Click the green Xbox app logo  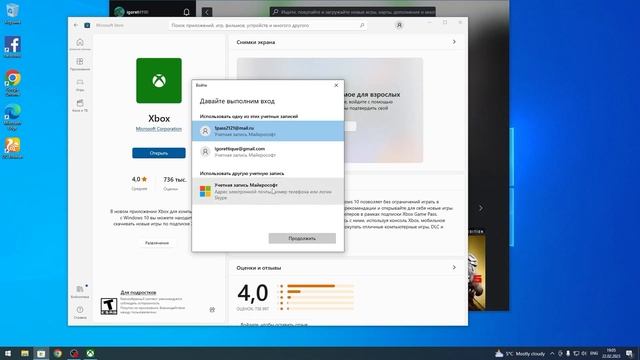click(159, 80)
